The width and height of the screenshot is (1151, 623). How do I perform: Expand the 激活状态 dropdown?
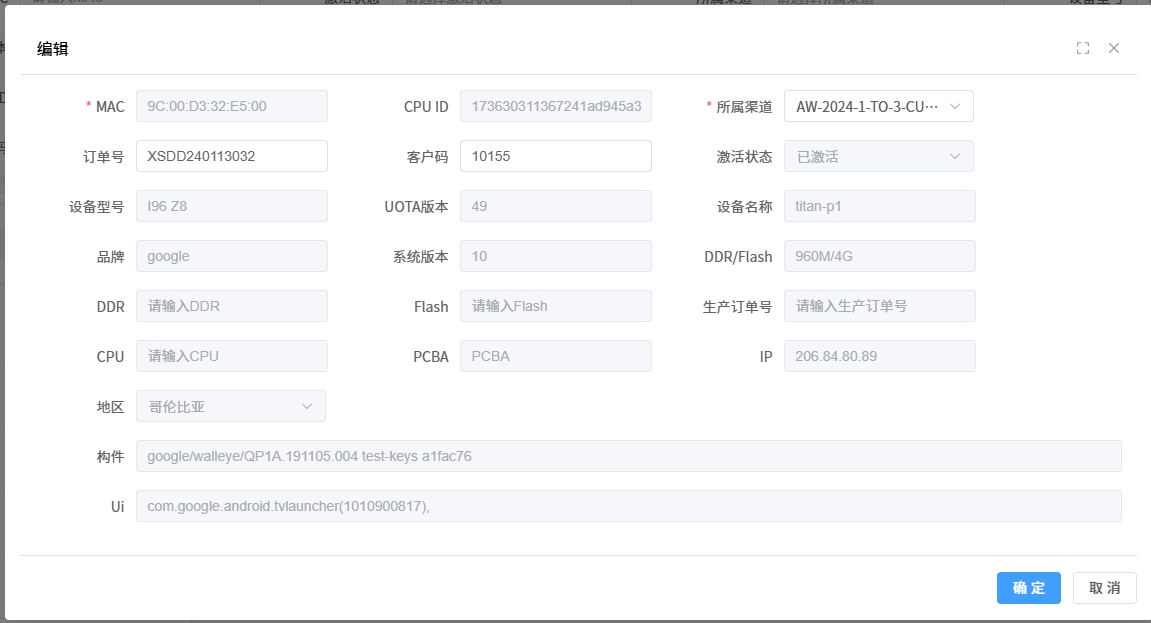[878, 156]
